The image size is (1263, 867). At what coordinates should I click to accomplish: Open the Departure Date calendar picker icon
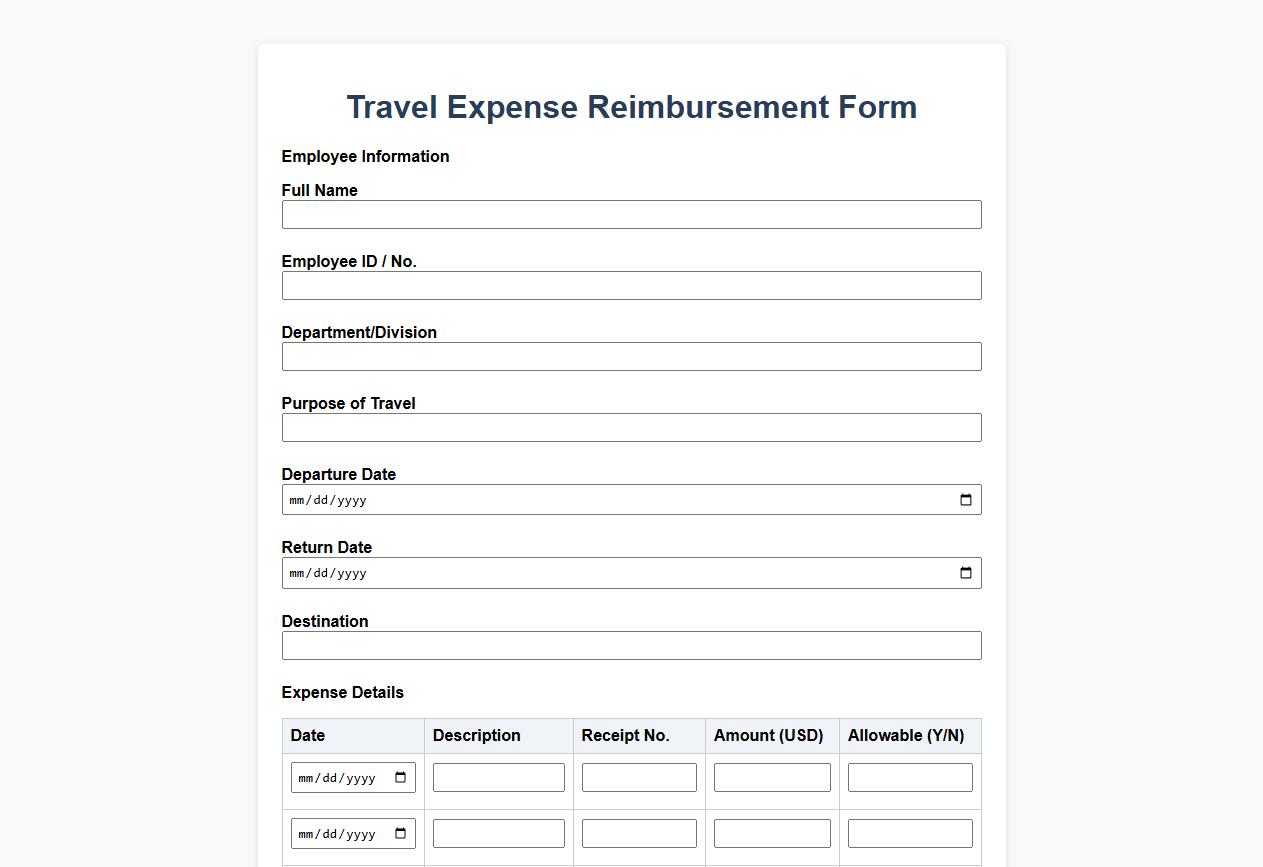pyautogui.click(x=965, y=499)
